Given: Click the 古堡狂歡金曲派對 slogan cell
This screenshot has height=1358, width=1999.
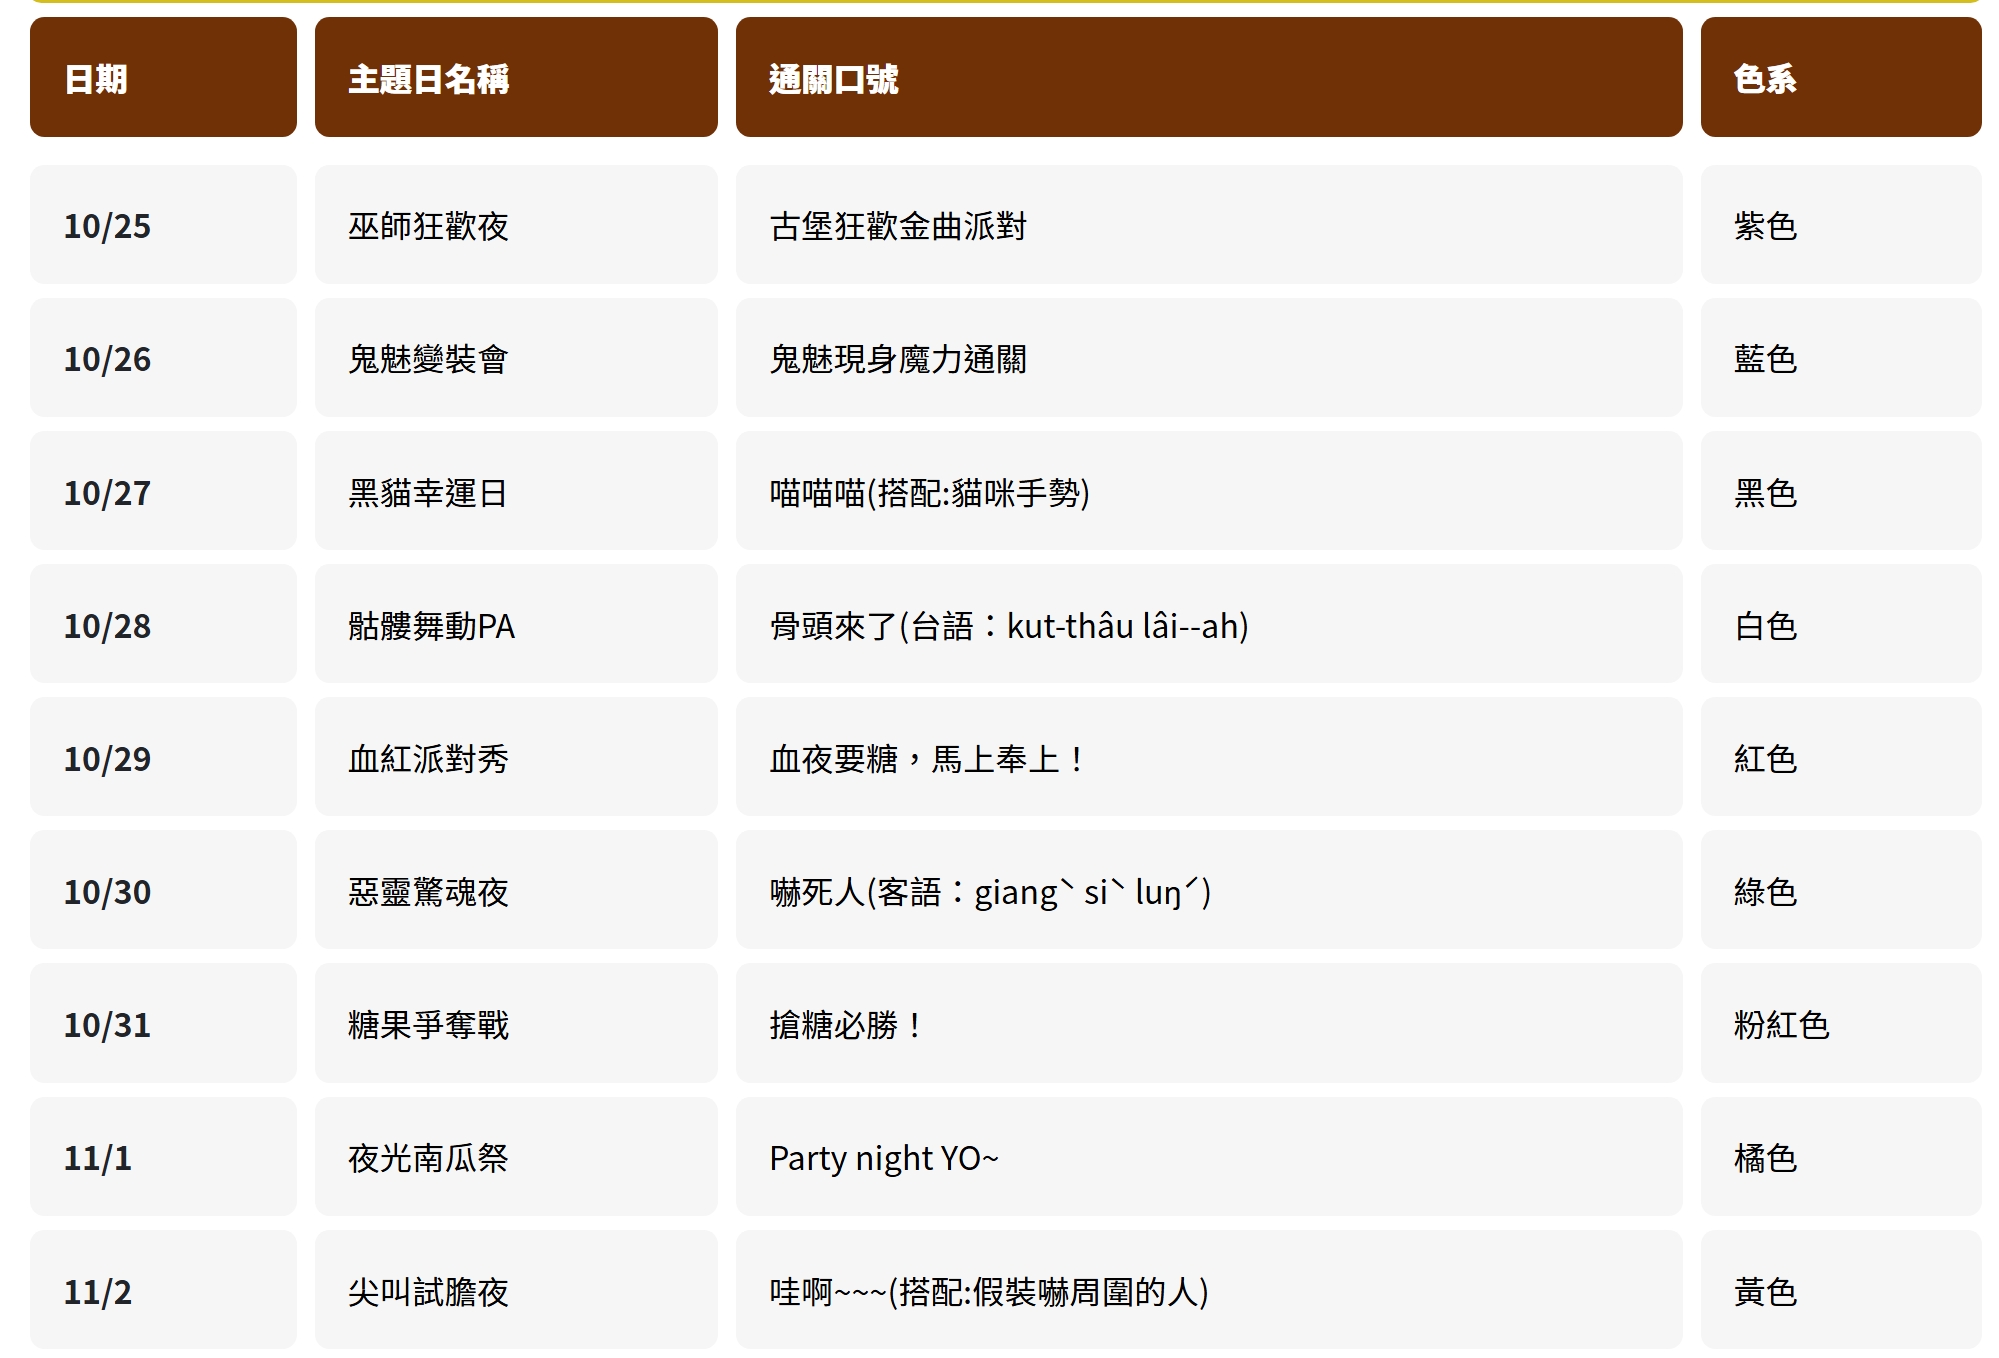Looking at the screenshot, I should [1208, 225].
